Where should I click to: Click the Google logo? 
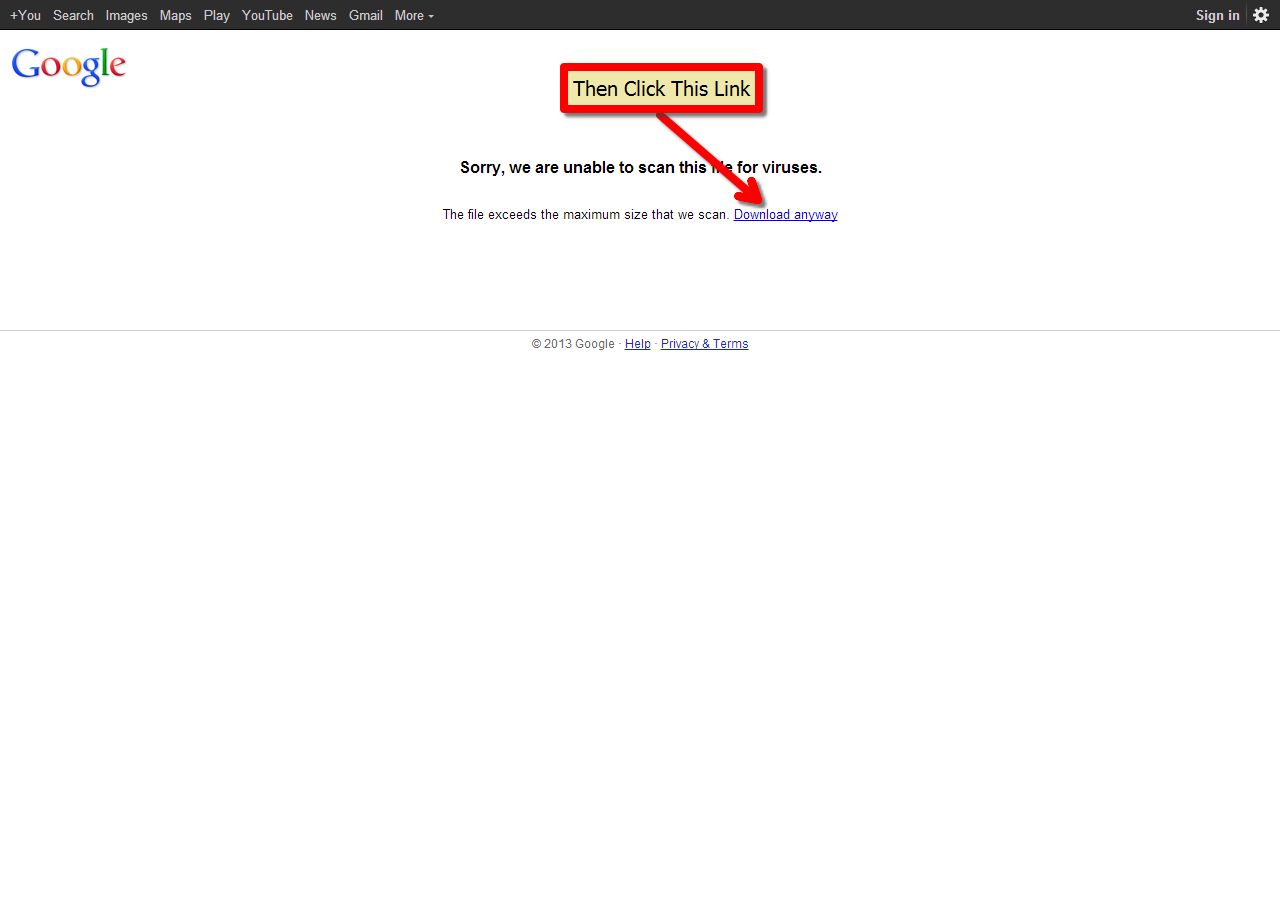point(69,66)
